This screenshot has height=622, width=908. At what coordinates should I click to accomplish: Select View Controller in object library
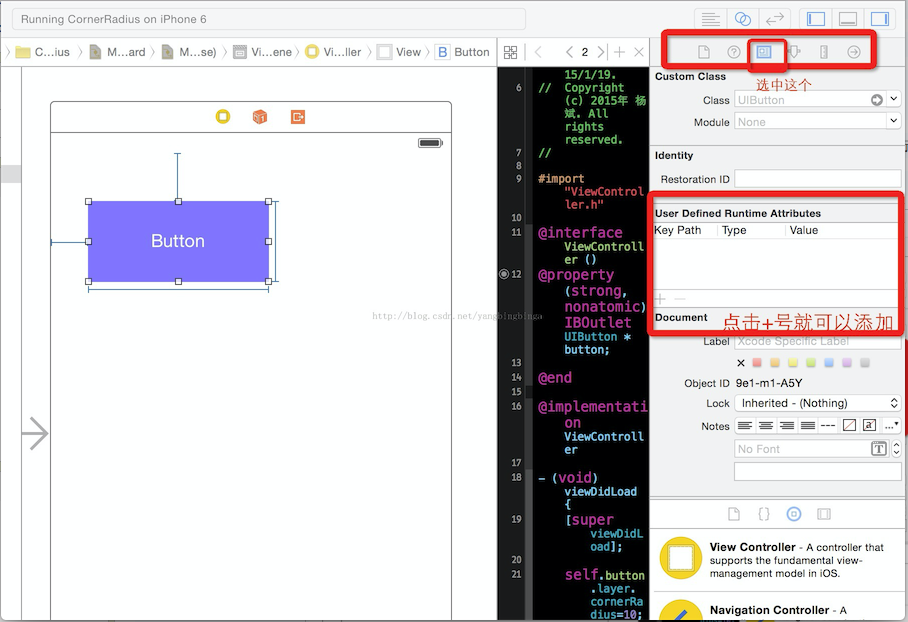(x=778, y=559)
